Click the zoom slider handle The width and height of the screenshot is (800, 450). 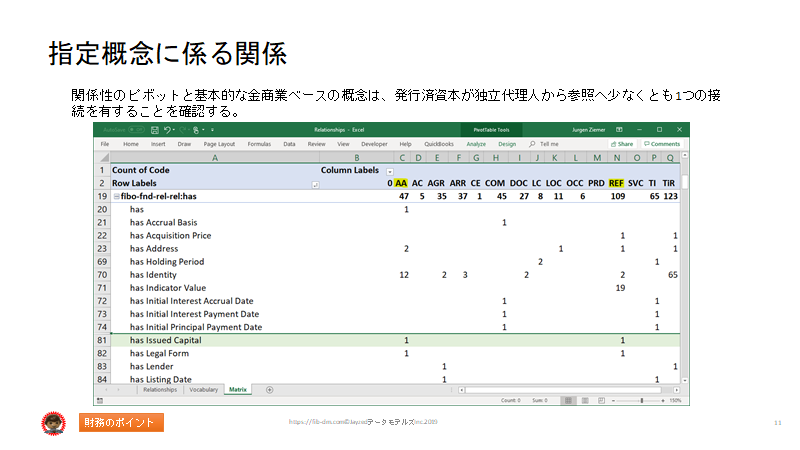tap(642, 401)
